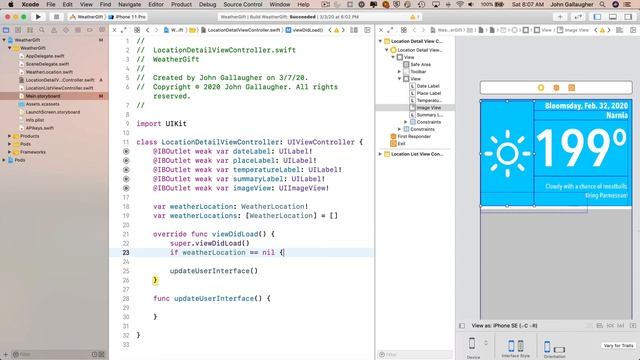The width and height of the screenshot is (640, 360).
Task: Select AppDelegate.swift in navigator
Action: (45, 56)
